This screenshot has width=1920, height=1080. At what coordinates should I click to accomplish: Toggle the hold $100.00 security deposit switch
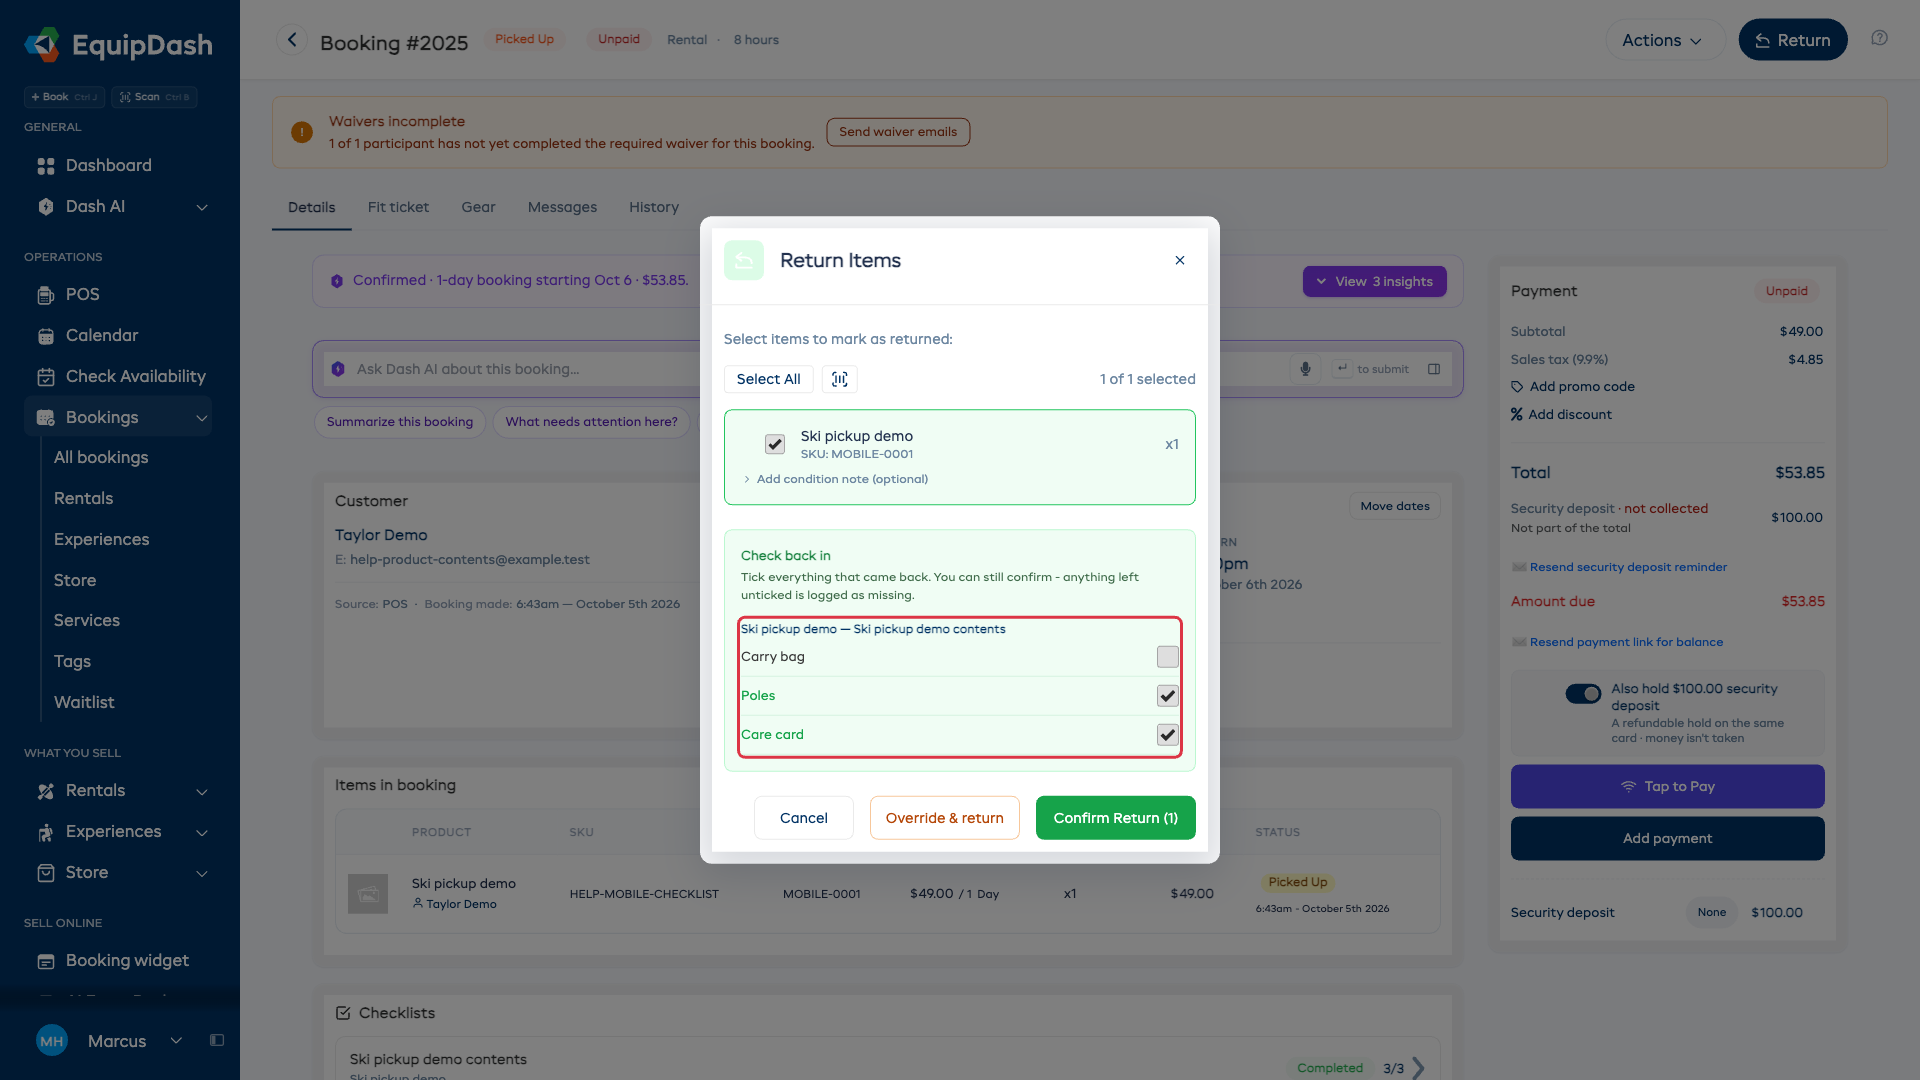(x=1583, y=694)
